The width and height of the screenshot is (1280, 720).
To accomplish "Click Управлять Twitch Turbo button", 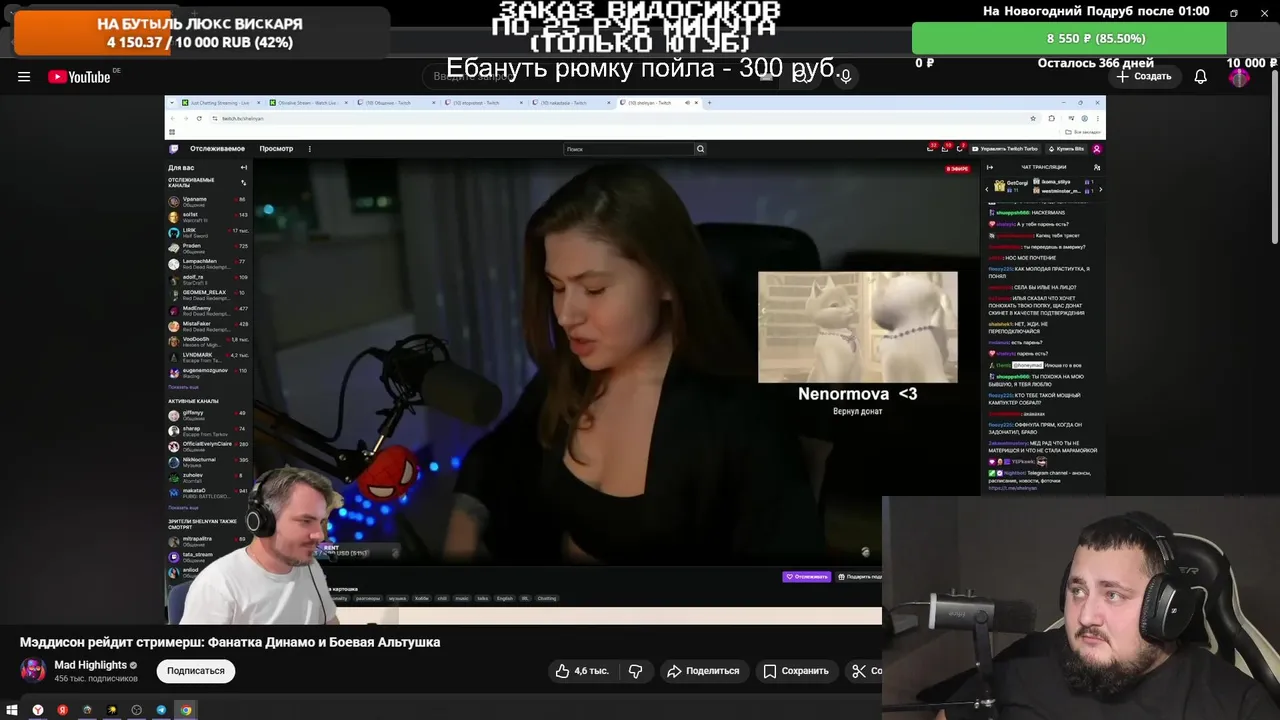I will [x=1005, y=149].
